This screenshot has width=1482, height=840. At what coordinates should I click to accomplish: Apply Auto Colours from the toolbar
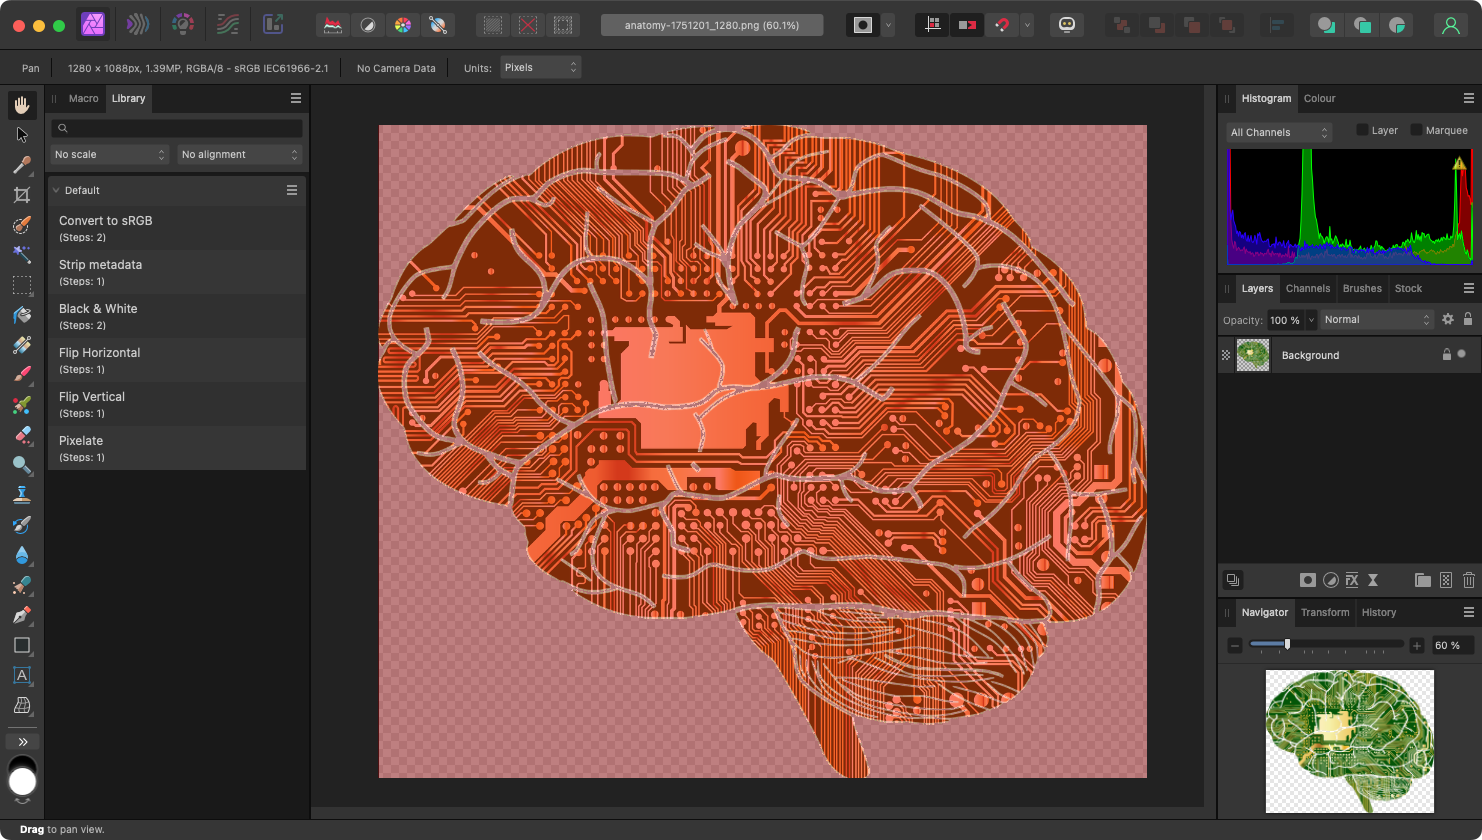(x=403, y=25)
